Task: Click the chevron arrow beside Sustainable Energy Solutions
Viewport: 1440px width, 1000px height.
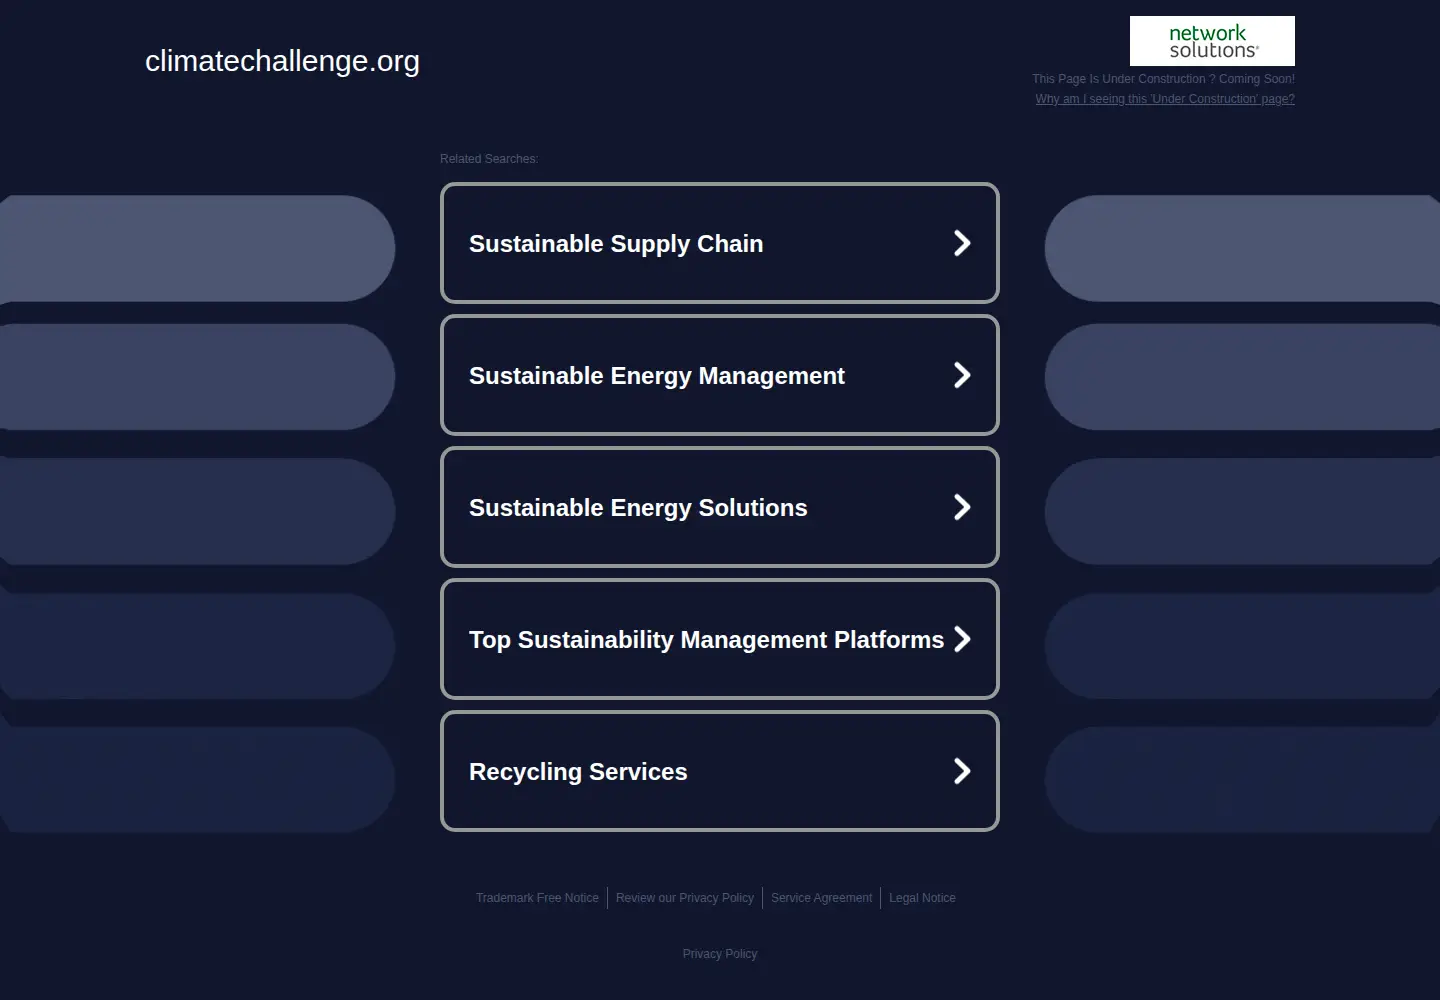Action: click(x=962, y=507)
